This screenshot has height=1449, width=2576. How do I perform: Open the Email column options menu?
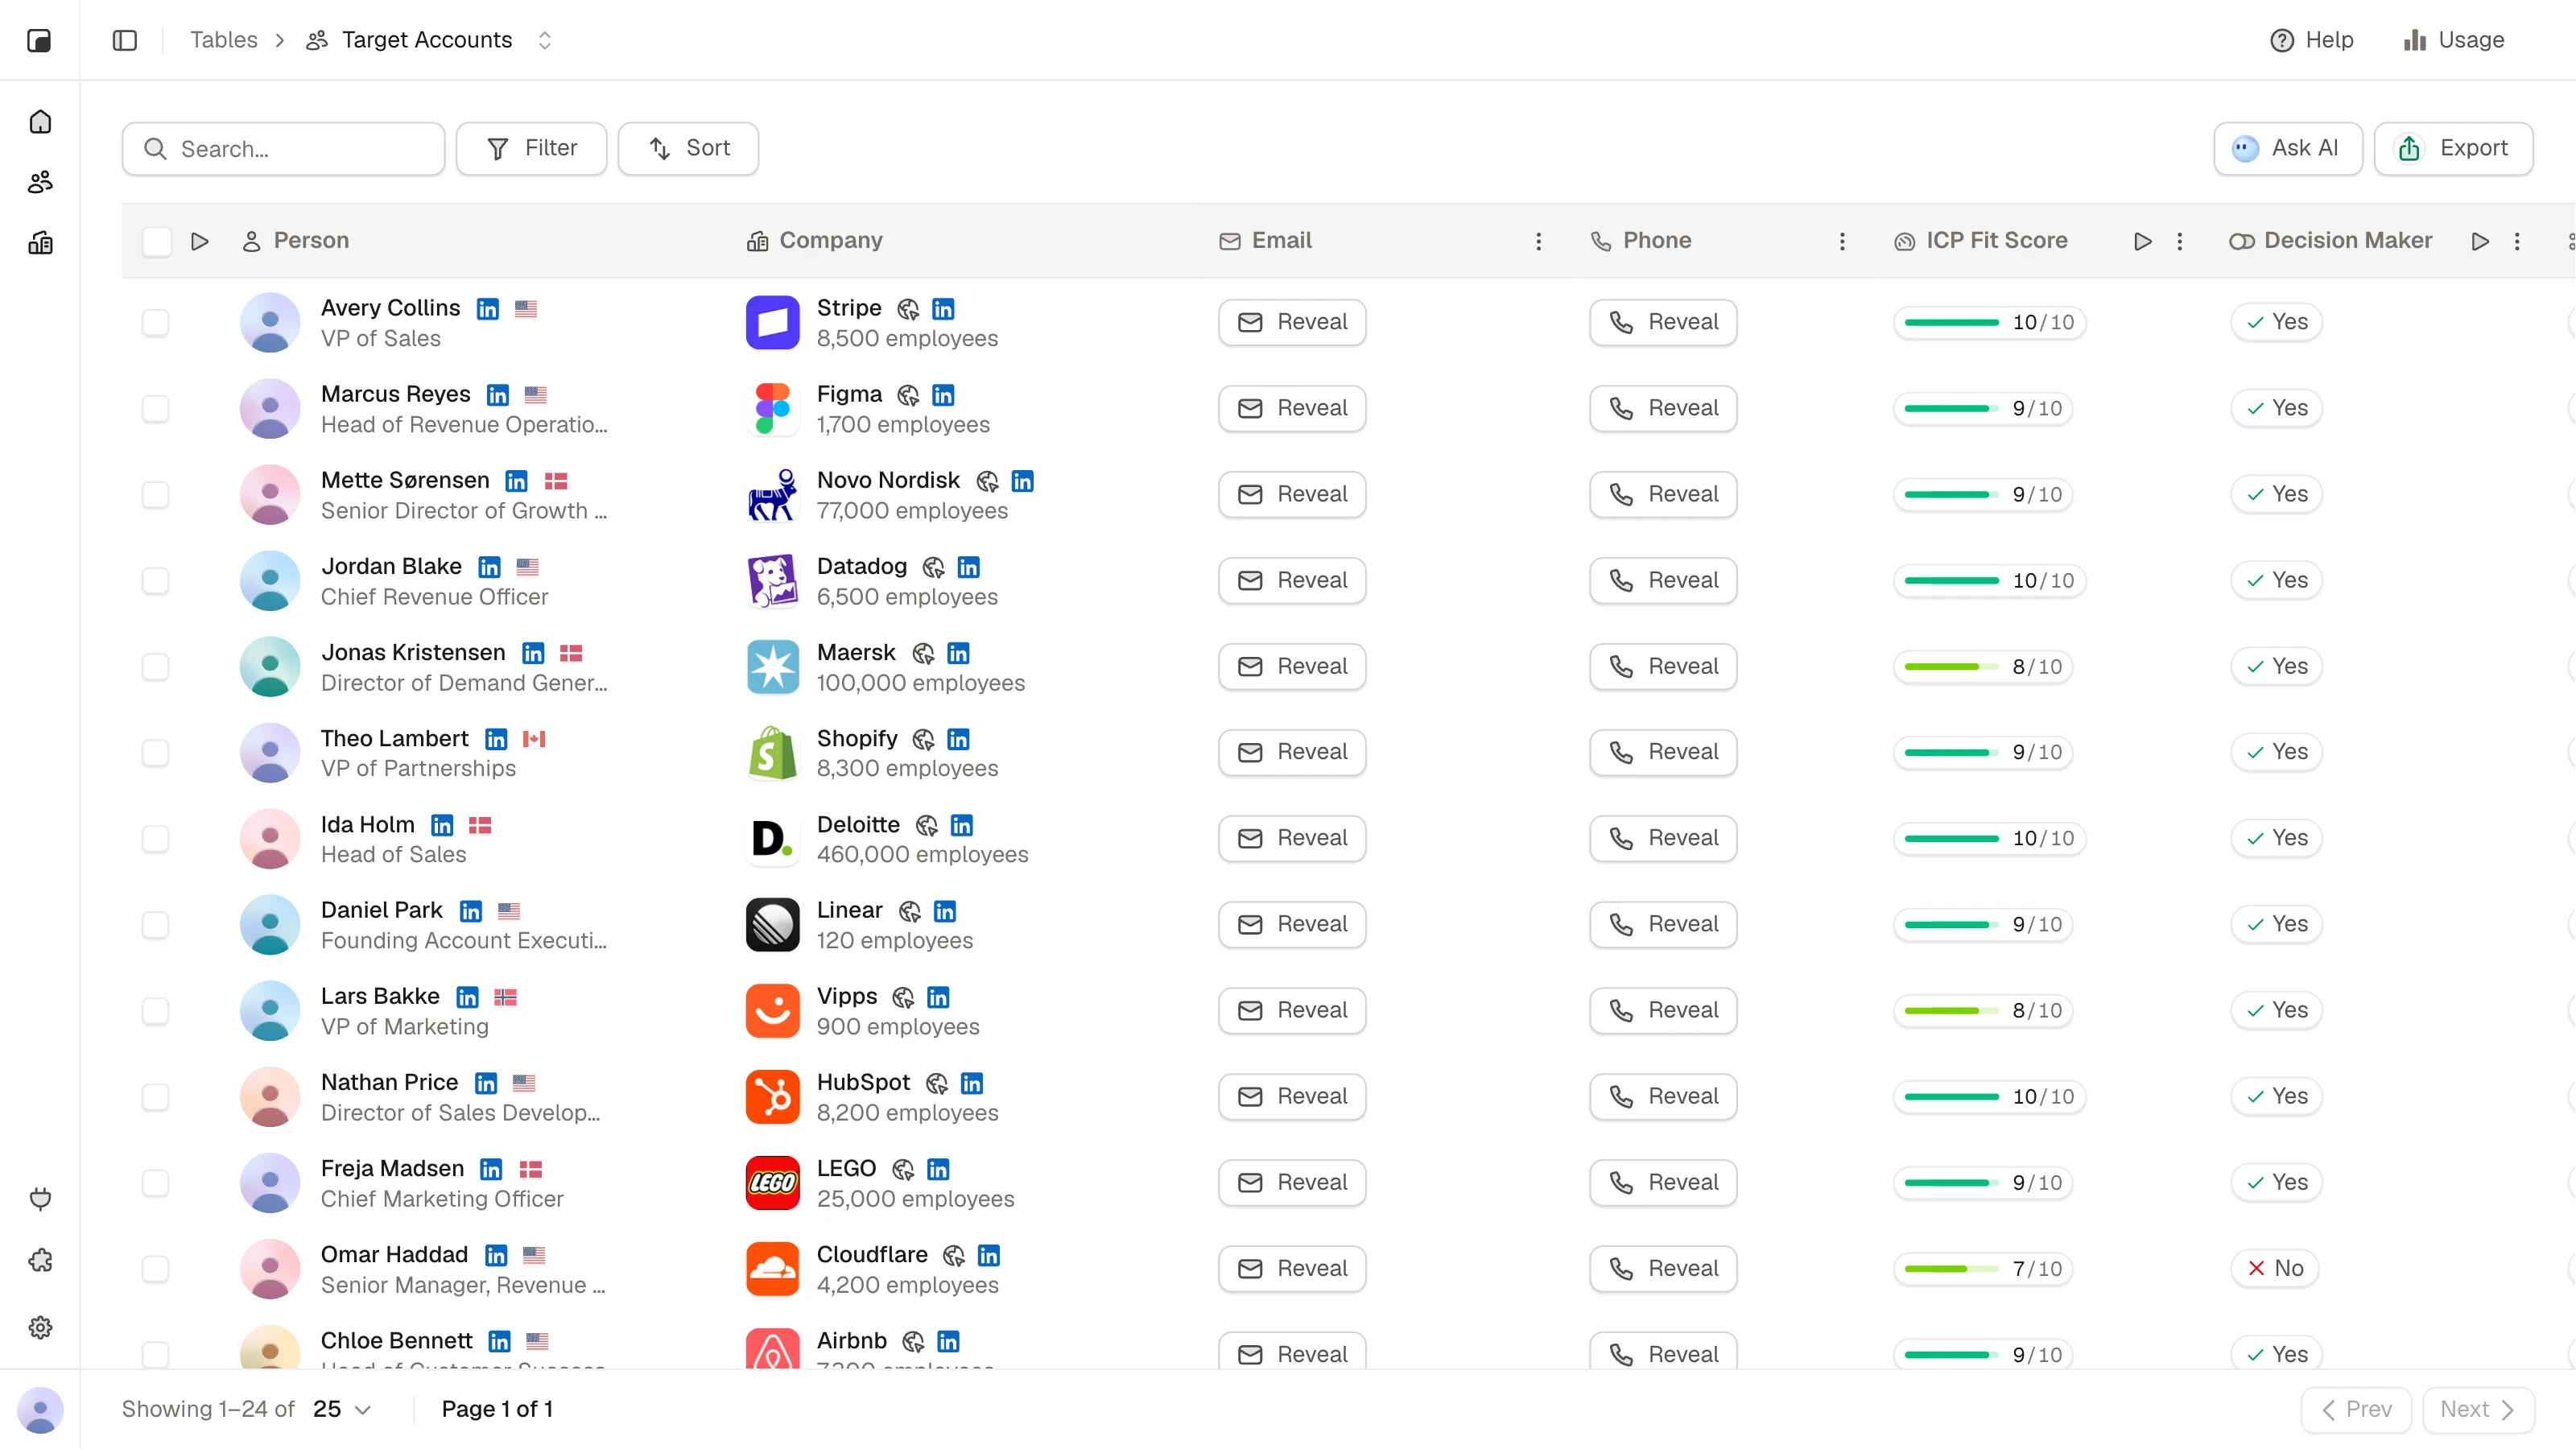[1538, 241]
